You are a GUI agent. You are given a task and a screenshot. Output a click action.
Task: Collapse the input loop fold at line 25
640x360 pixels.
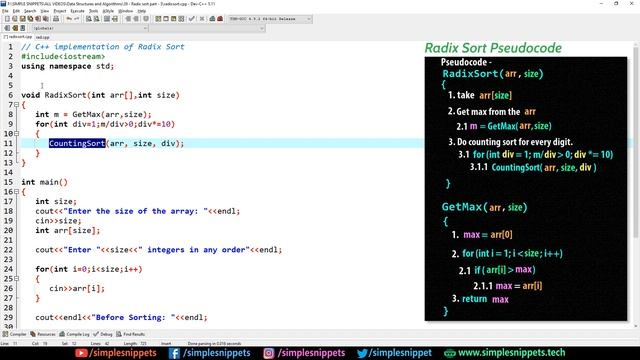coord(17,279)
